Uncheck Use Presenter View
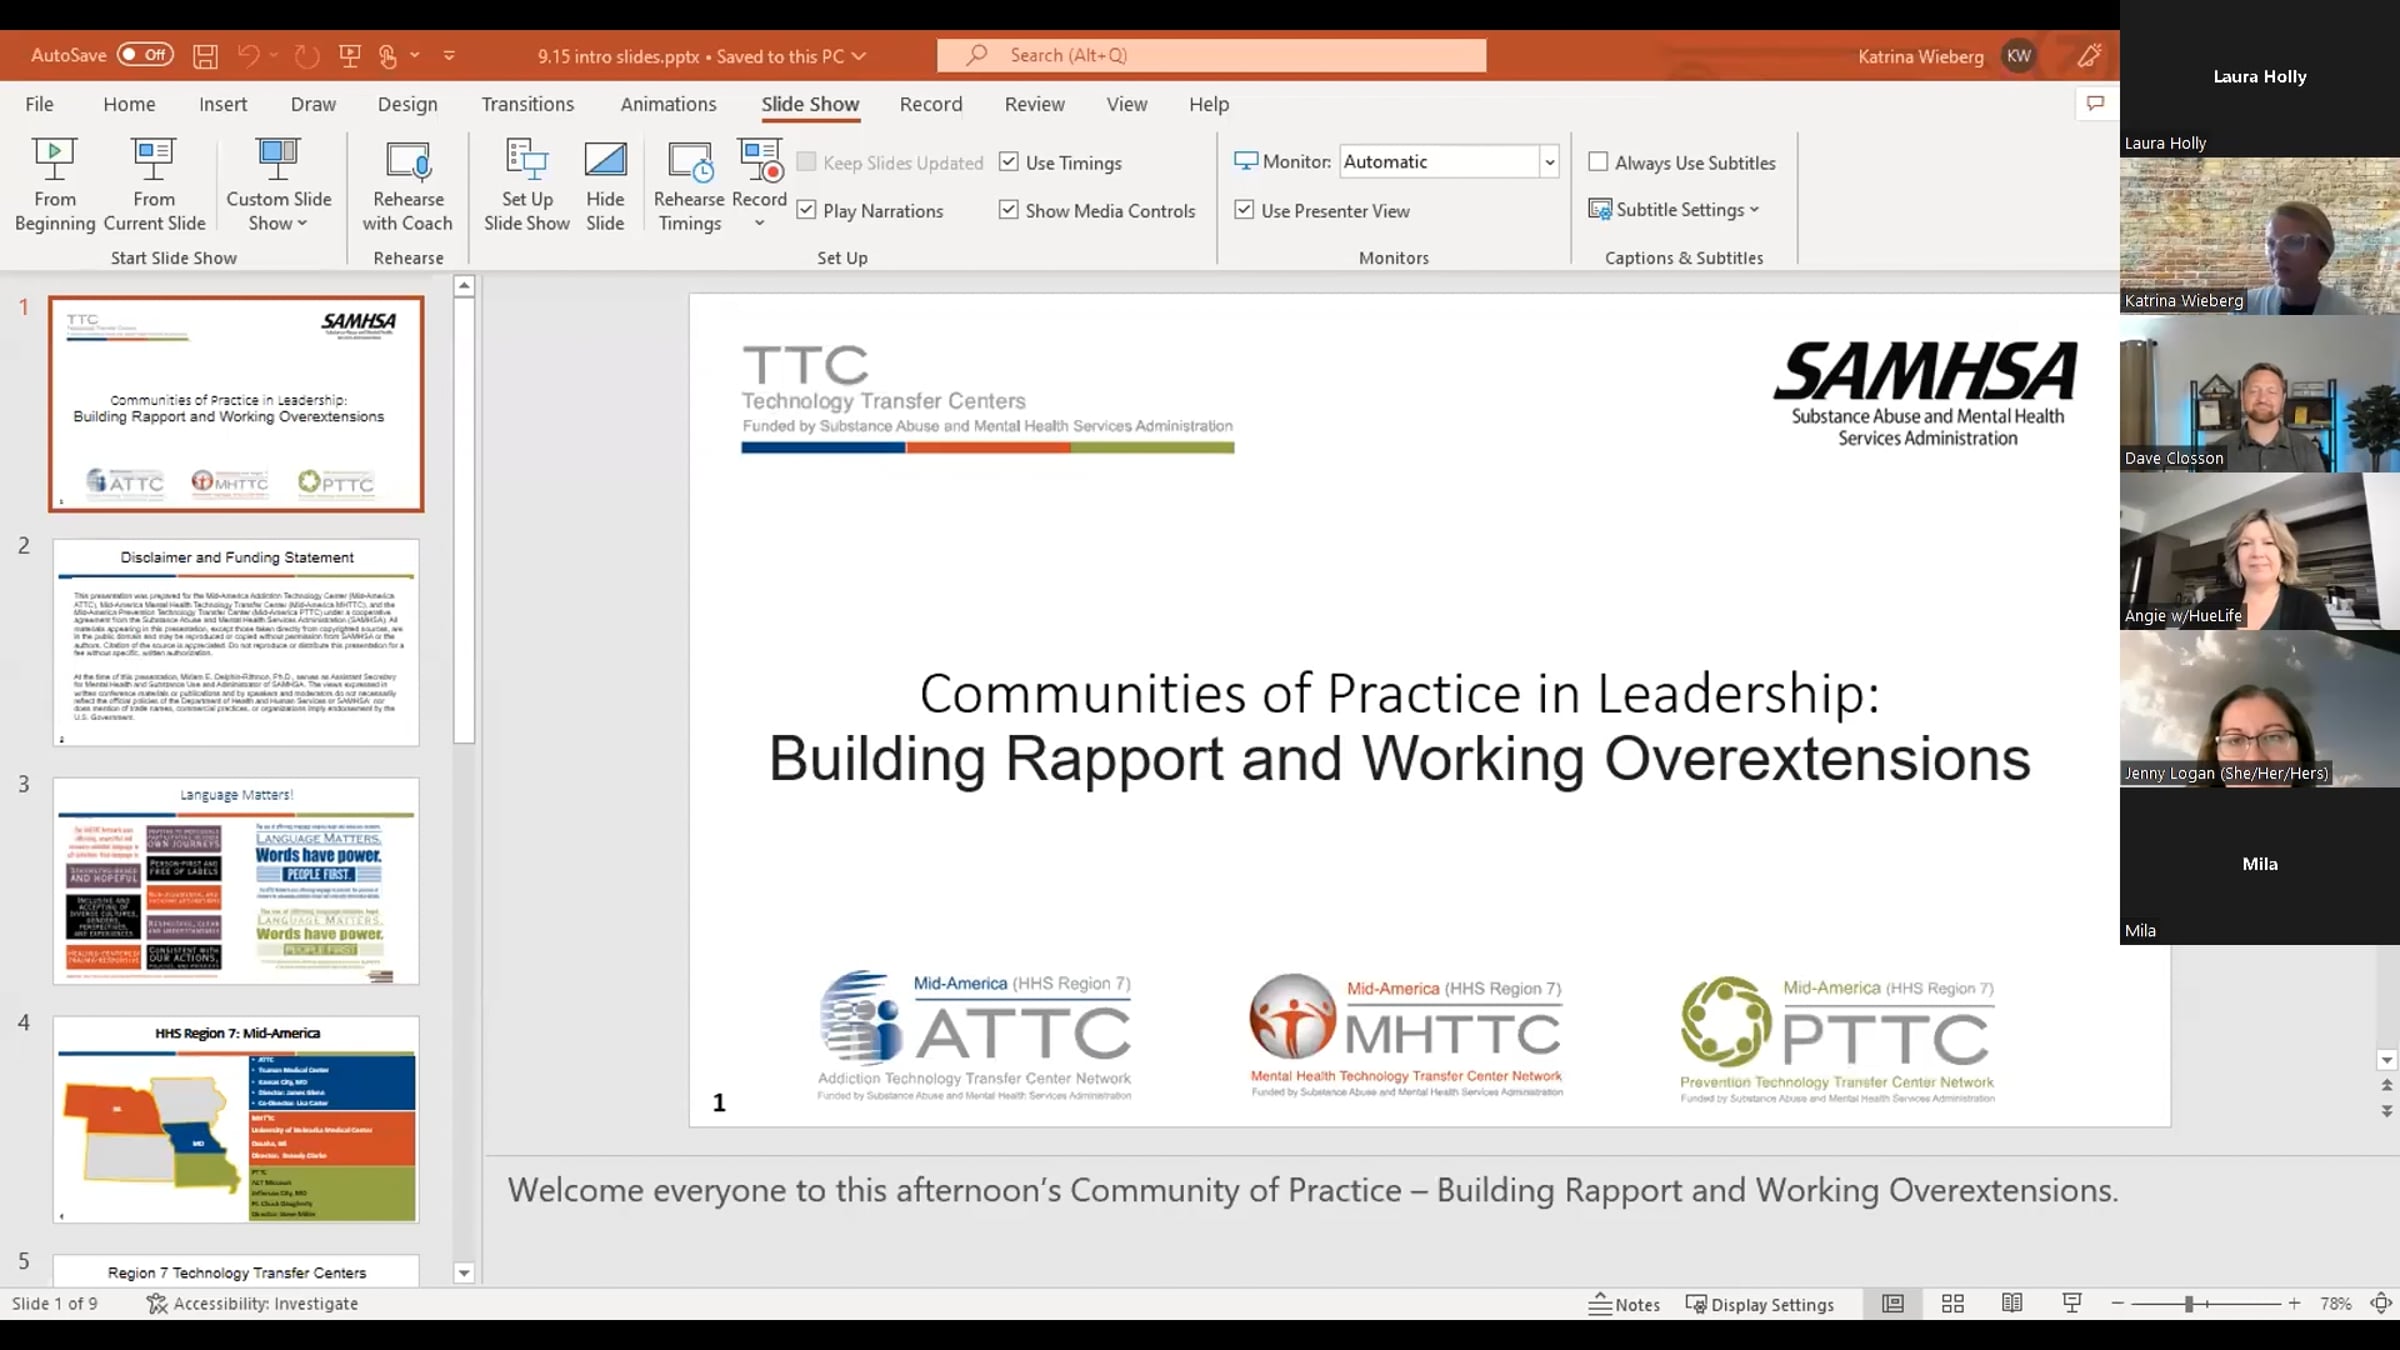The height and width of the screenshot is (1350, 2400). click(x=1244, y=210)
